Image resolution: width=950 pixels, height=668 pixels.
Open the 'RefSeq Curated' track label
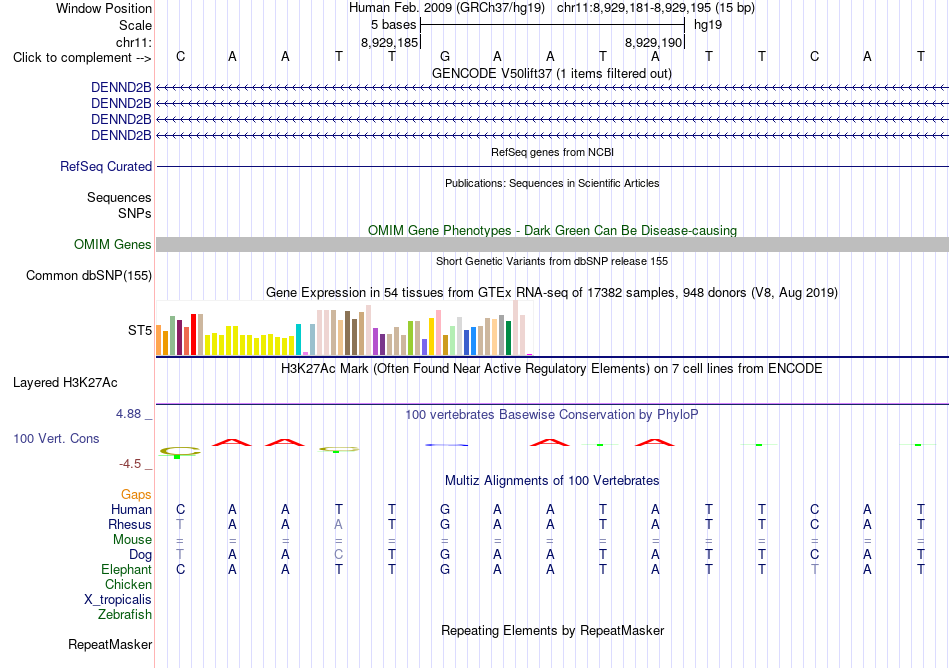point(106,167)
